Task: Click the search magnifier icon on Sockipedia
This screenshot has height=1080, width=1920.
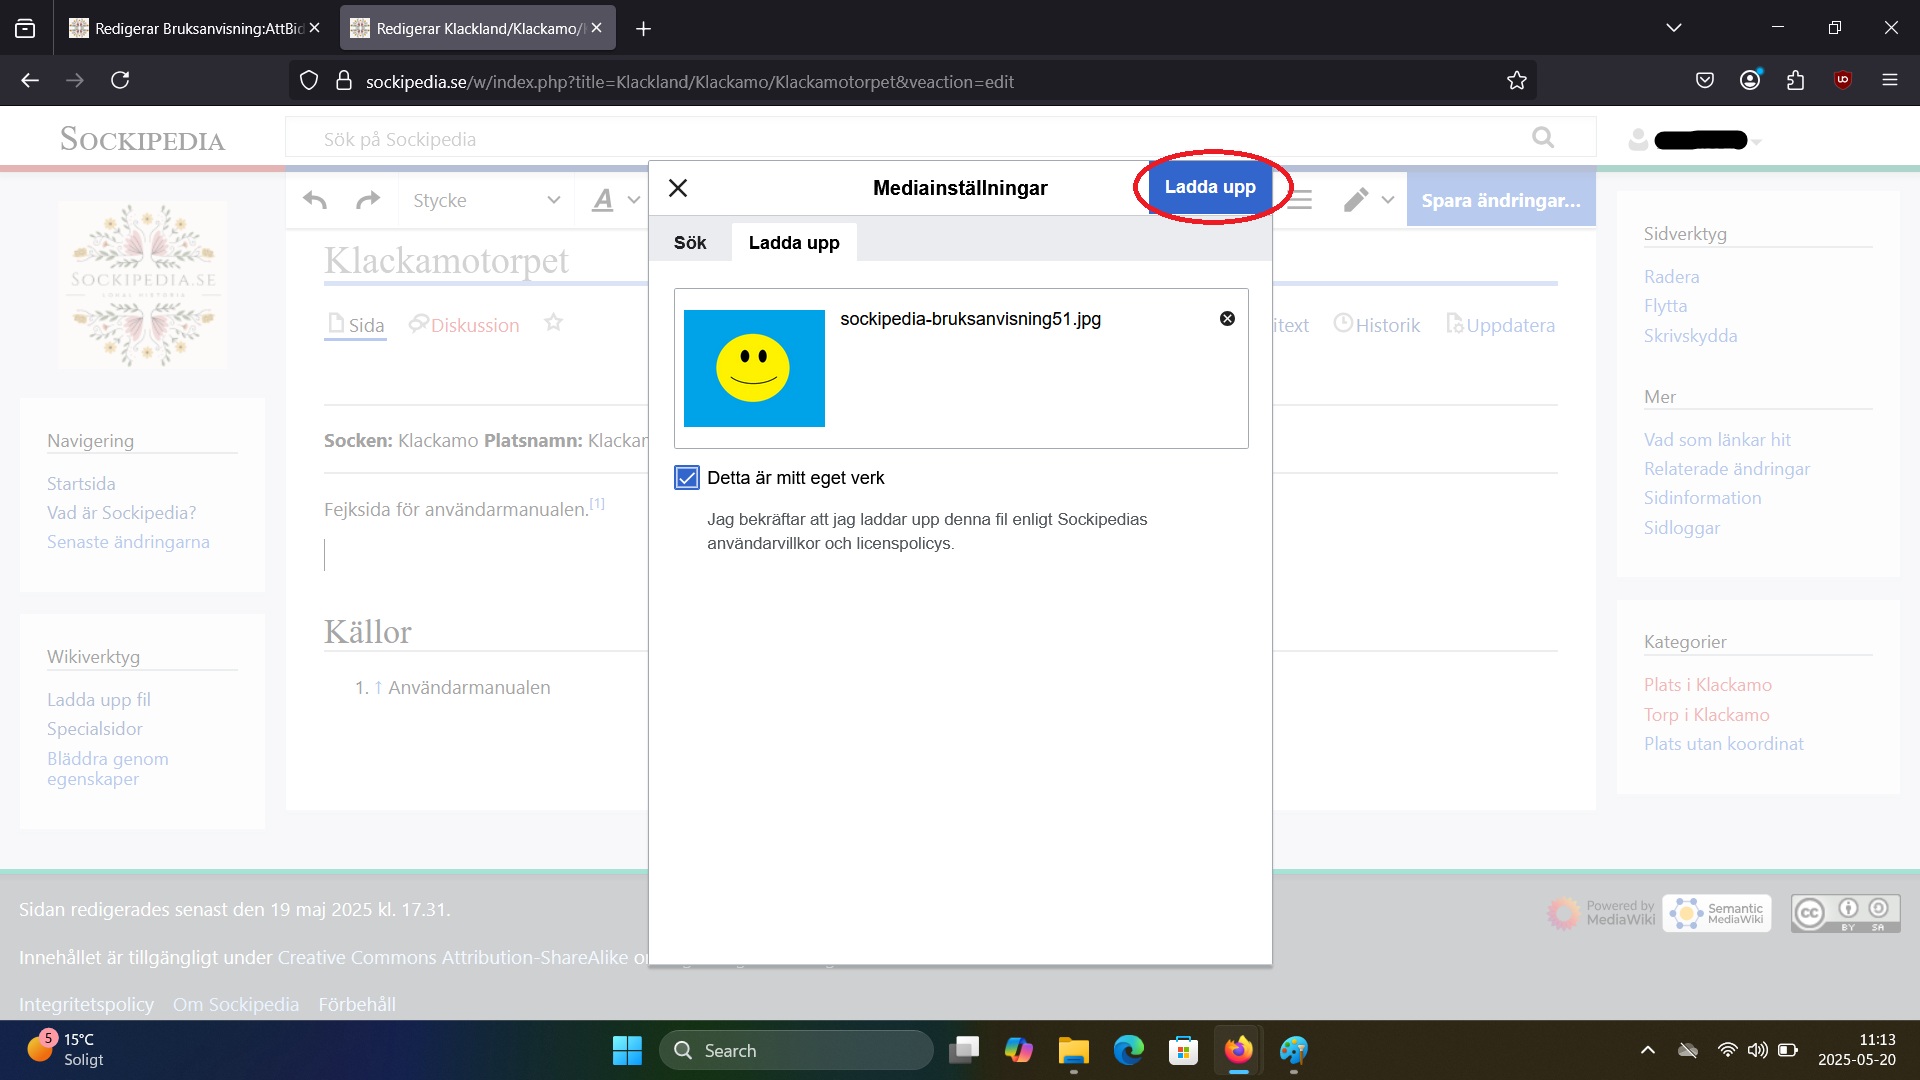Action: pyautogui.click(x=1543, y=138)
